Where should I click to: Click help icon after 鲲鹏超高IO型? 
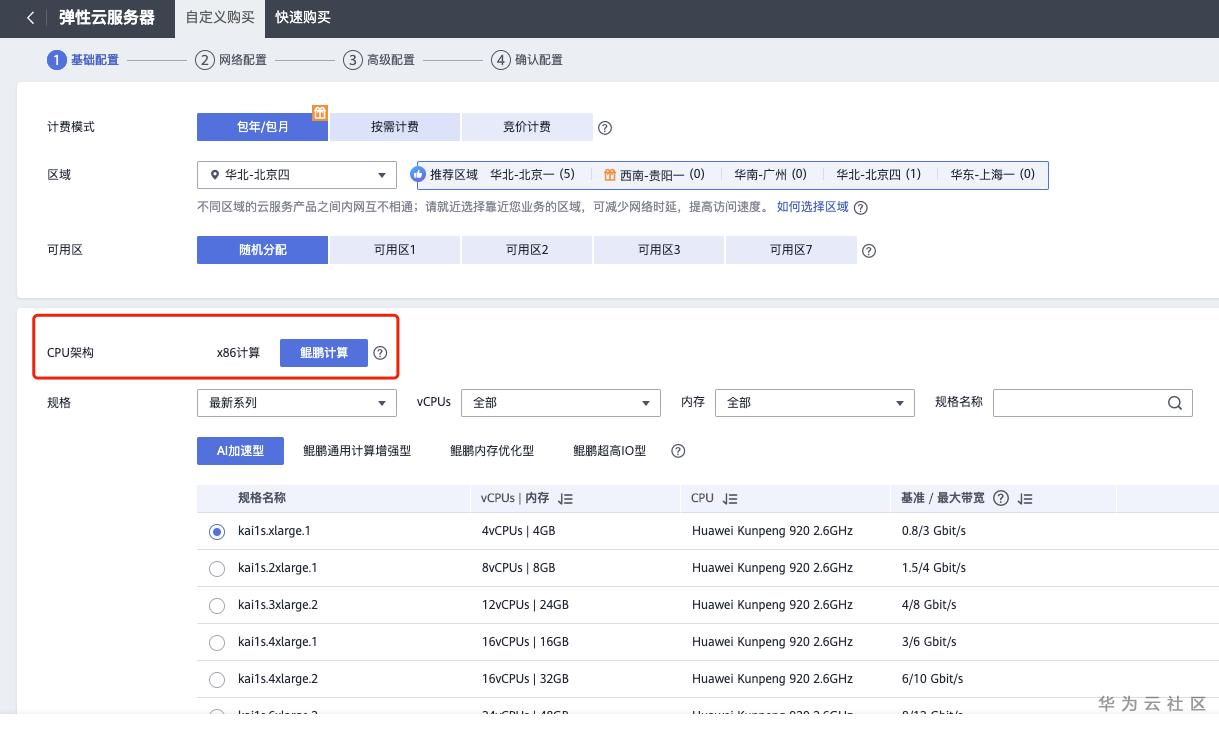click(678, 451)
